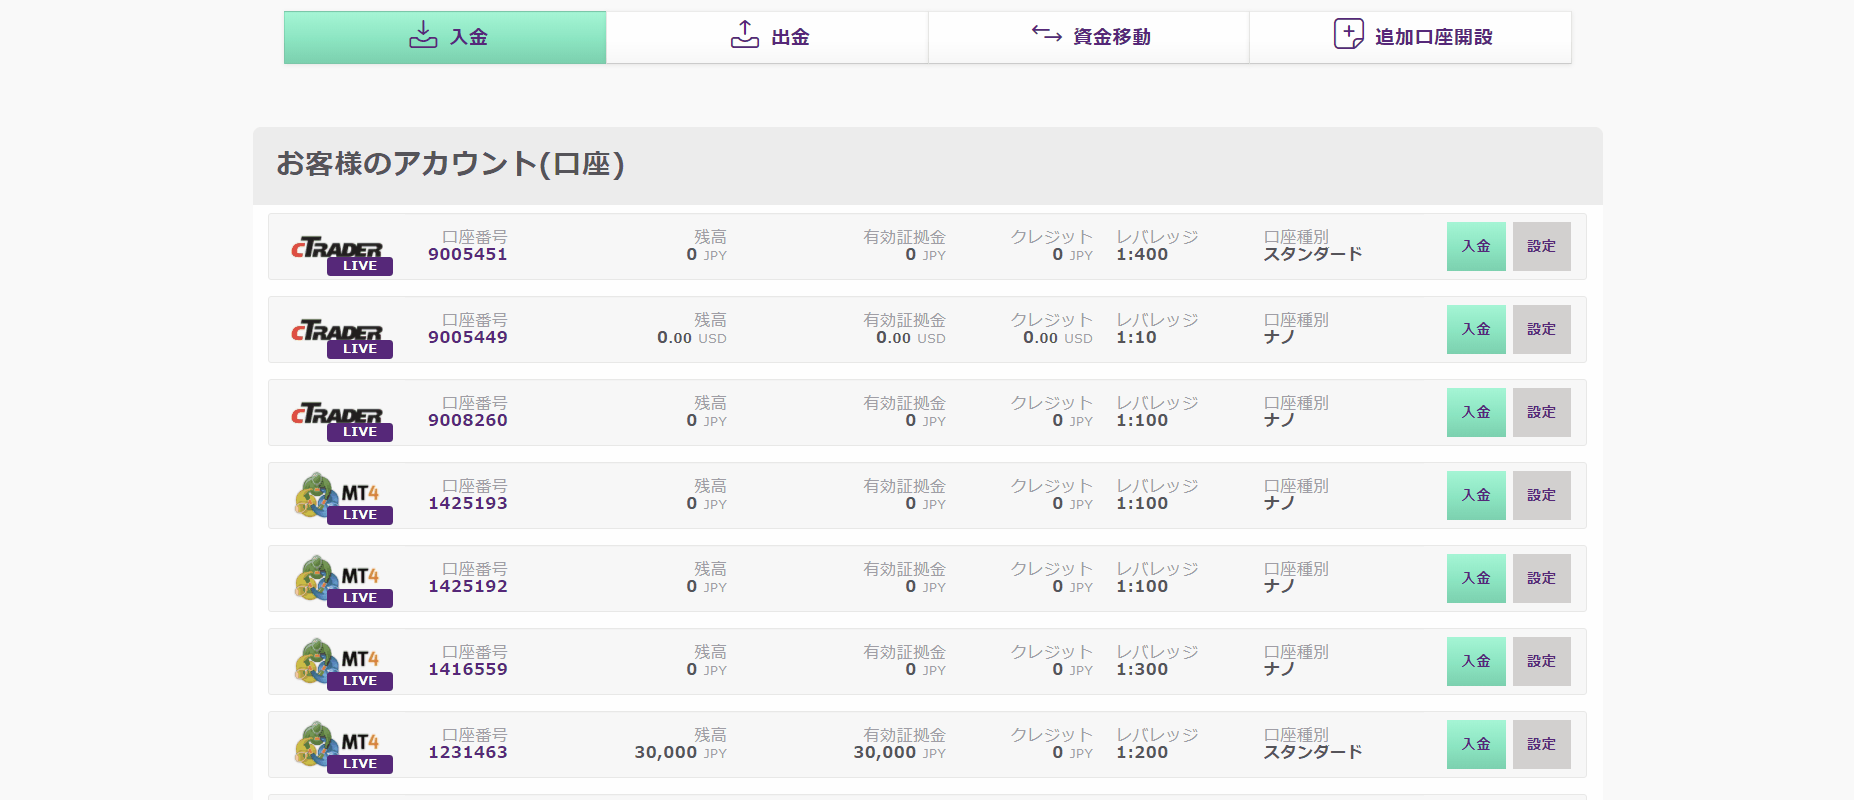Open the 出金 withdrawal tab

point(767,37)
